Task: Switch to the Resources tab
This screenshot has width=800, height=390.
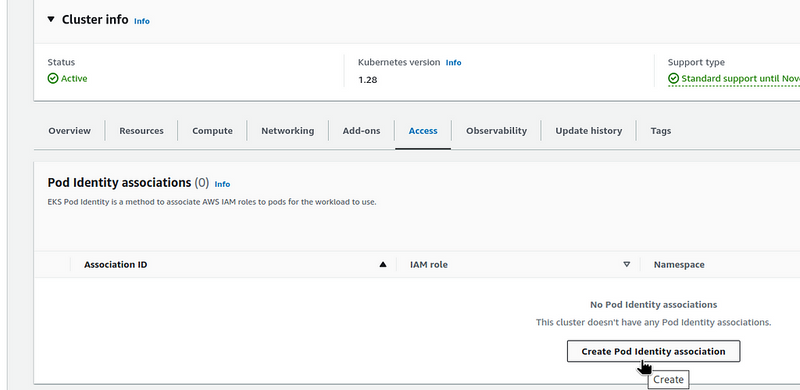Action: (141, 131)
